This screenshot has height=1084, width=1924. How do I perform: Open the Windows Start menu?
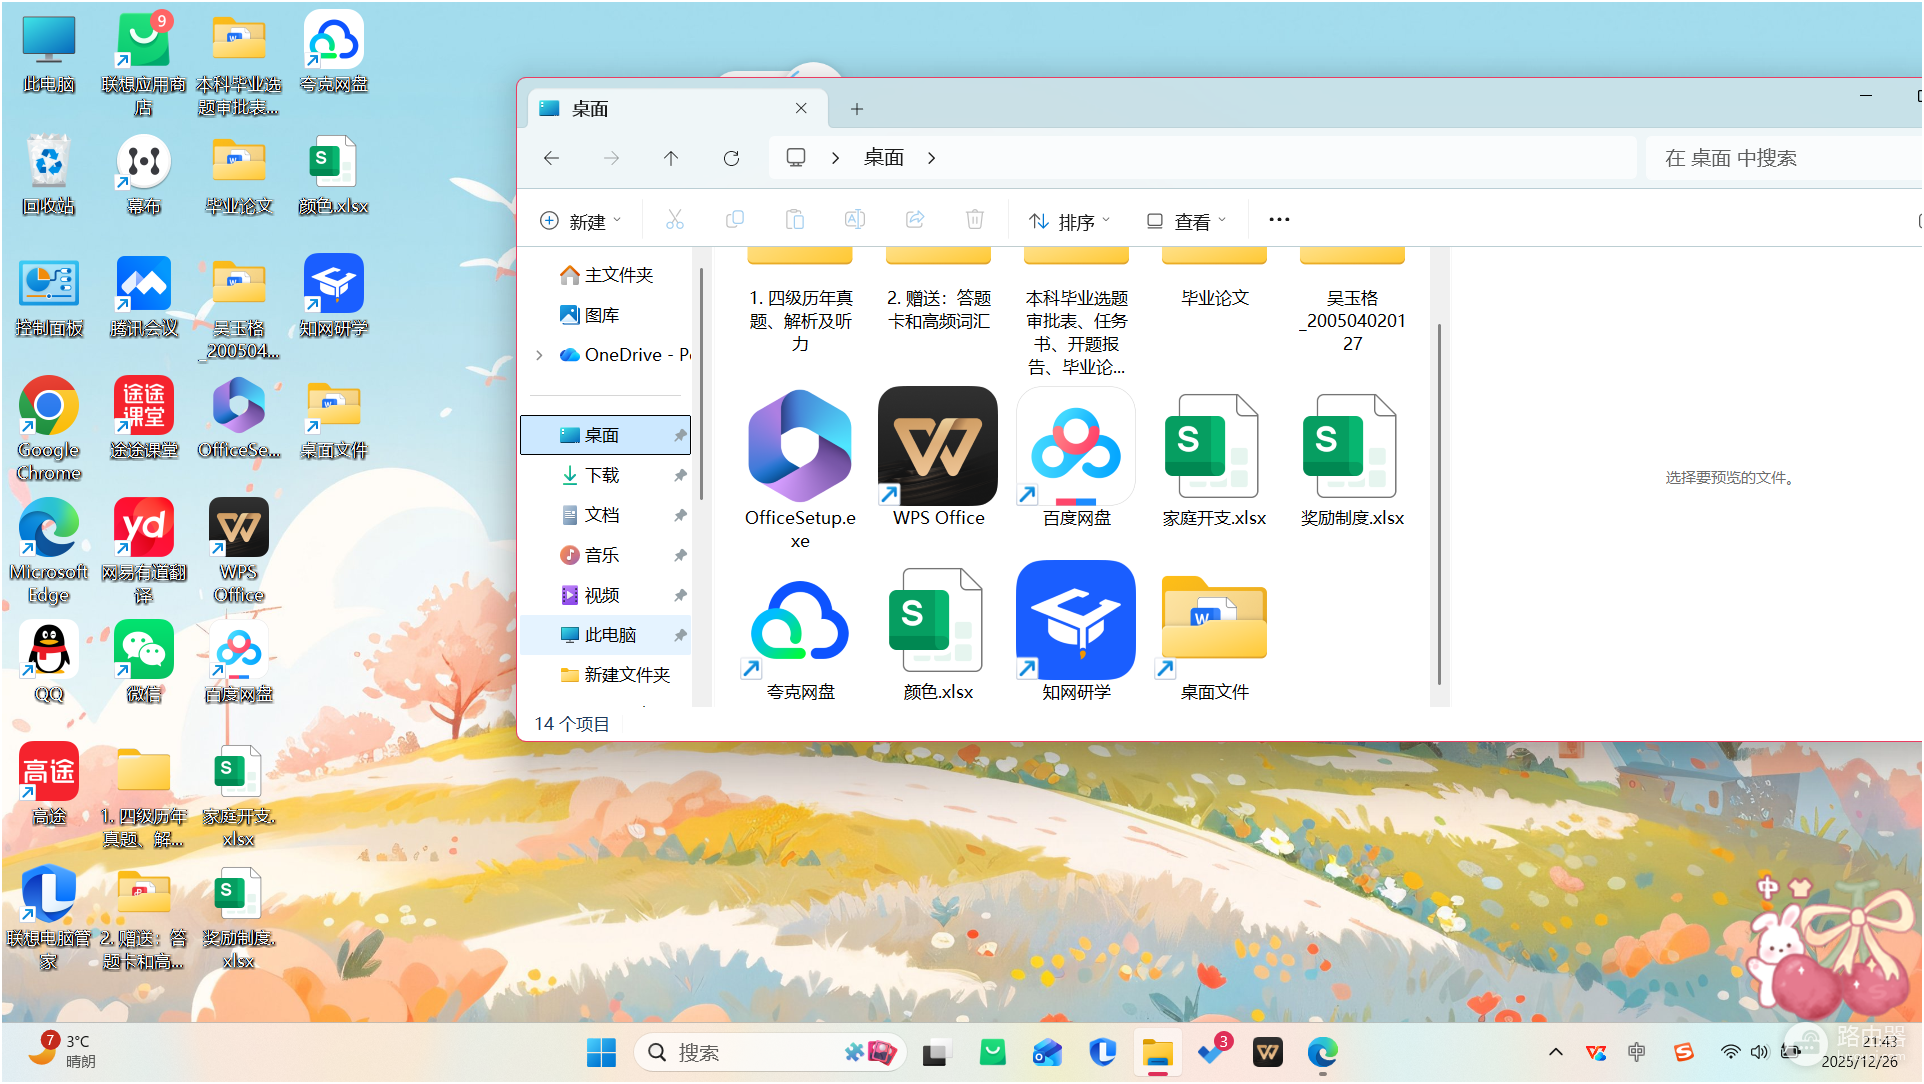(x=601, y=1052)
